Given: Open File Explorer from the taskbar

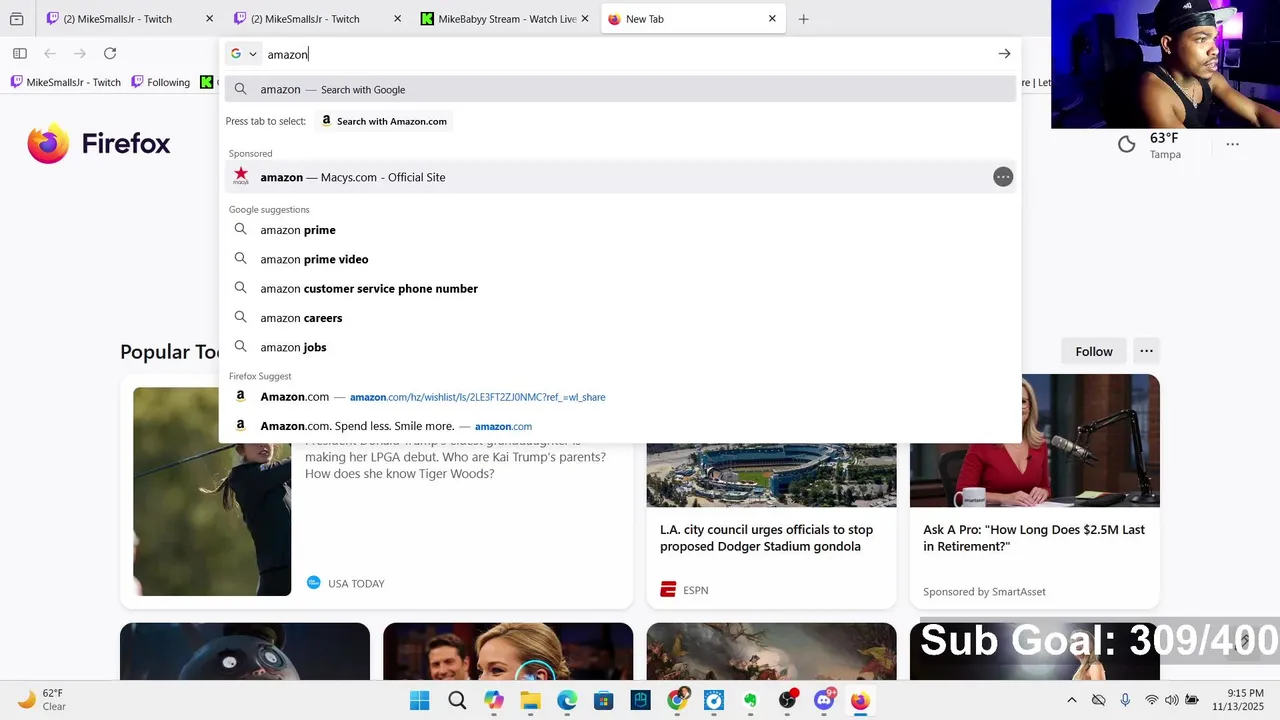Looking at the screenshot, I should tap(530, 700).
